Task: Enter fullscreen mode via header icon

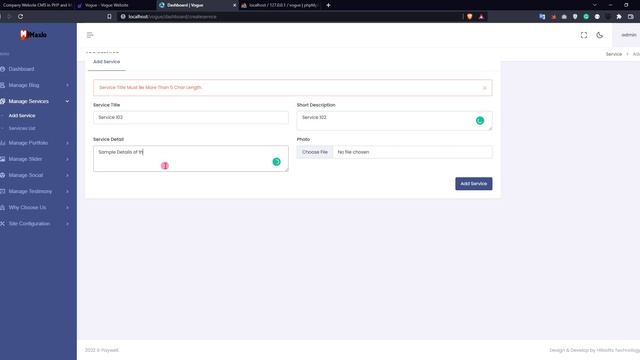Action: (584, 35)
